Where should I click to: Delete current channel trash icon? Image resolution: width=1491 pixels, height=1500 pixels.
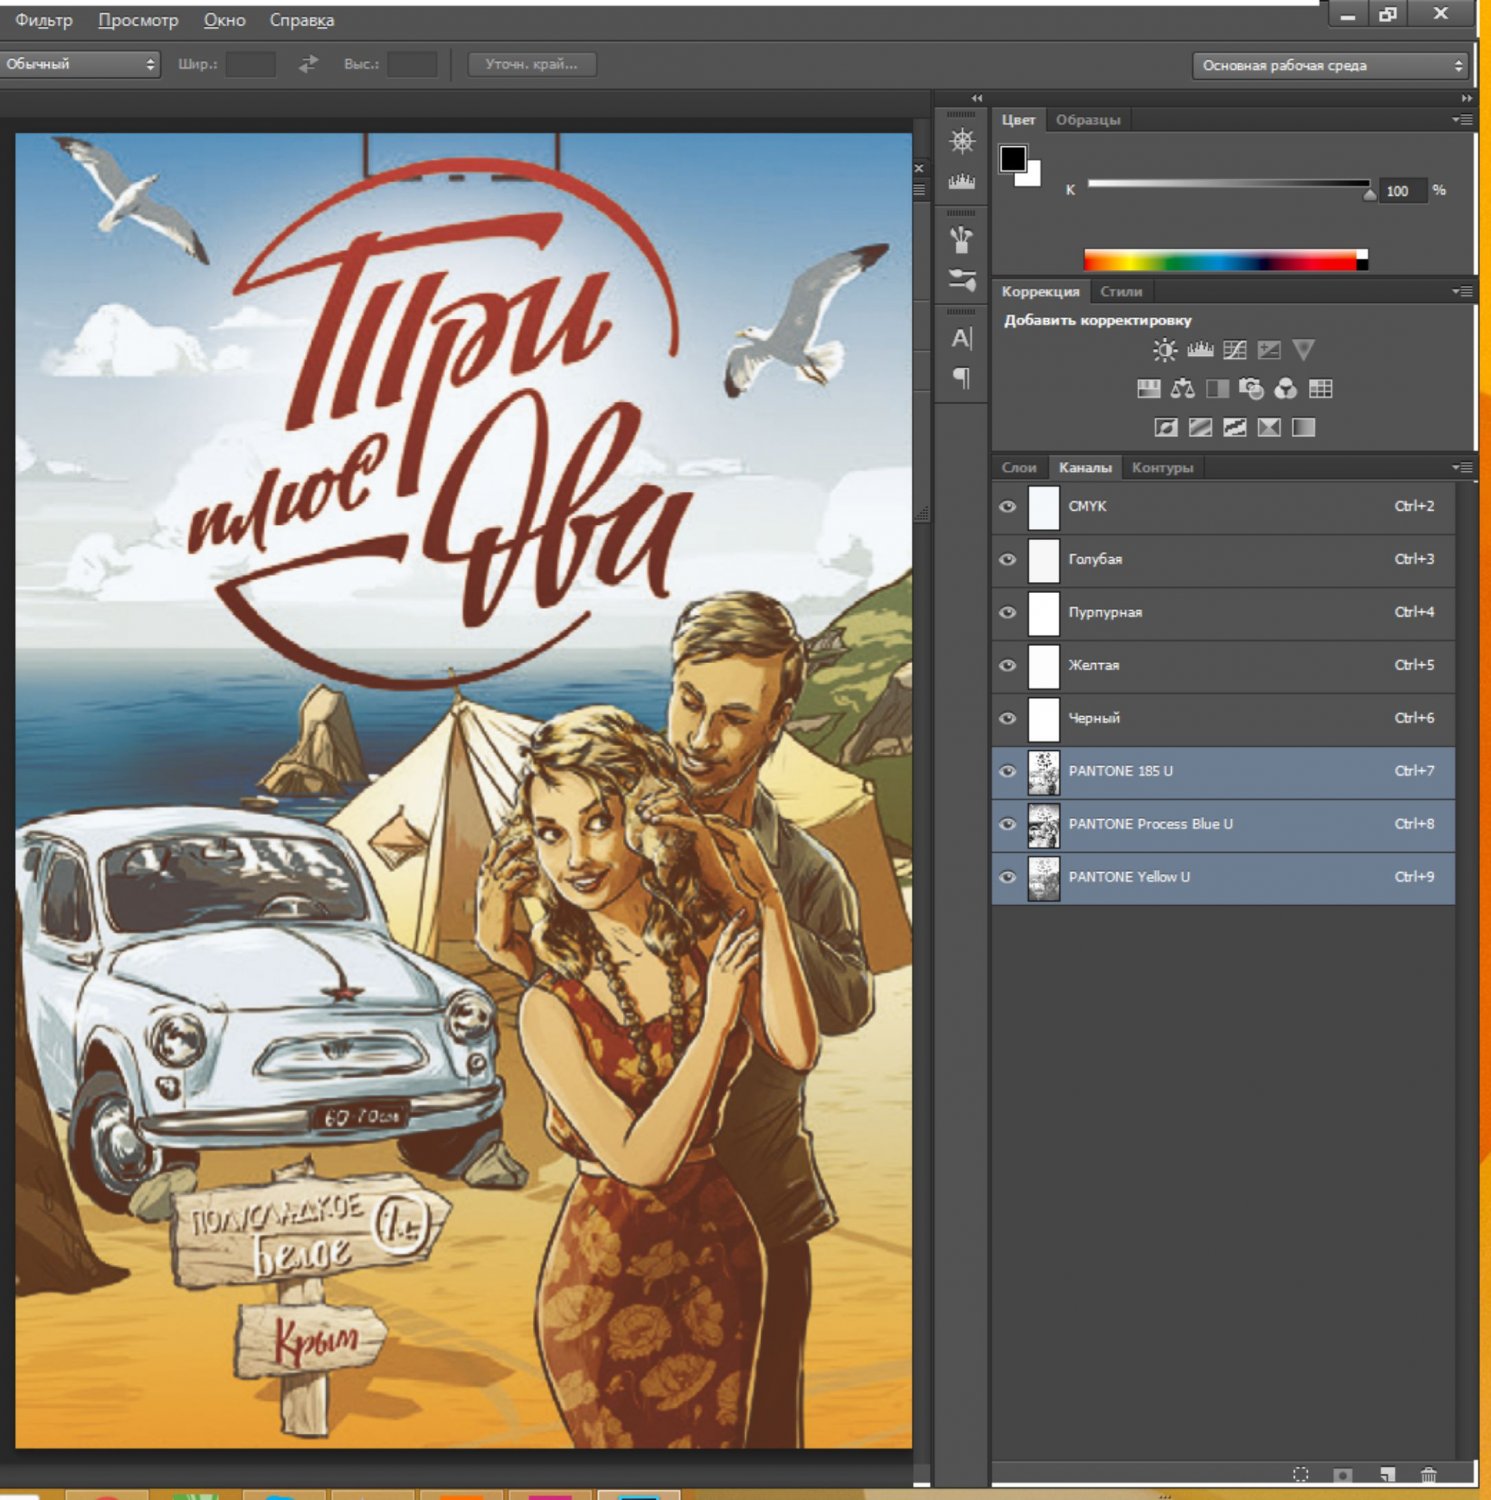[1429, 1474]
